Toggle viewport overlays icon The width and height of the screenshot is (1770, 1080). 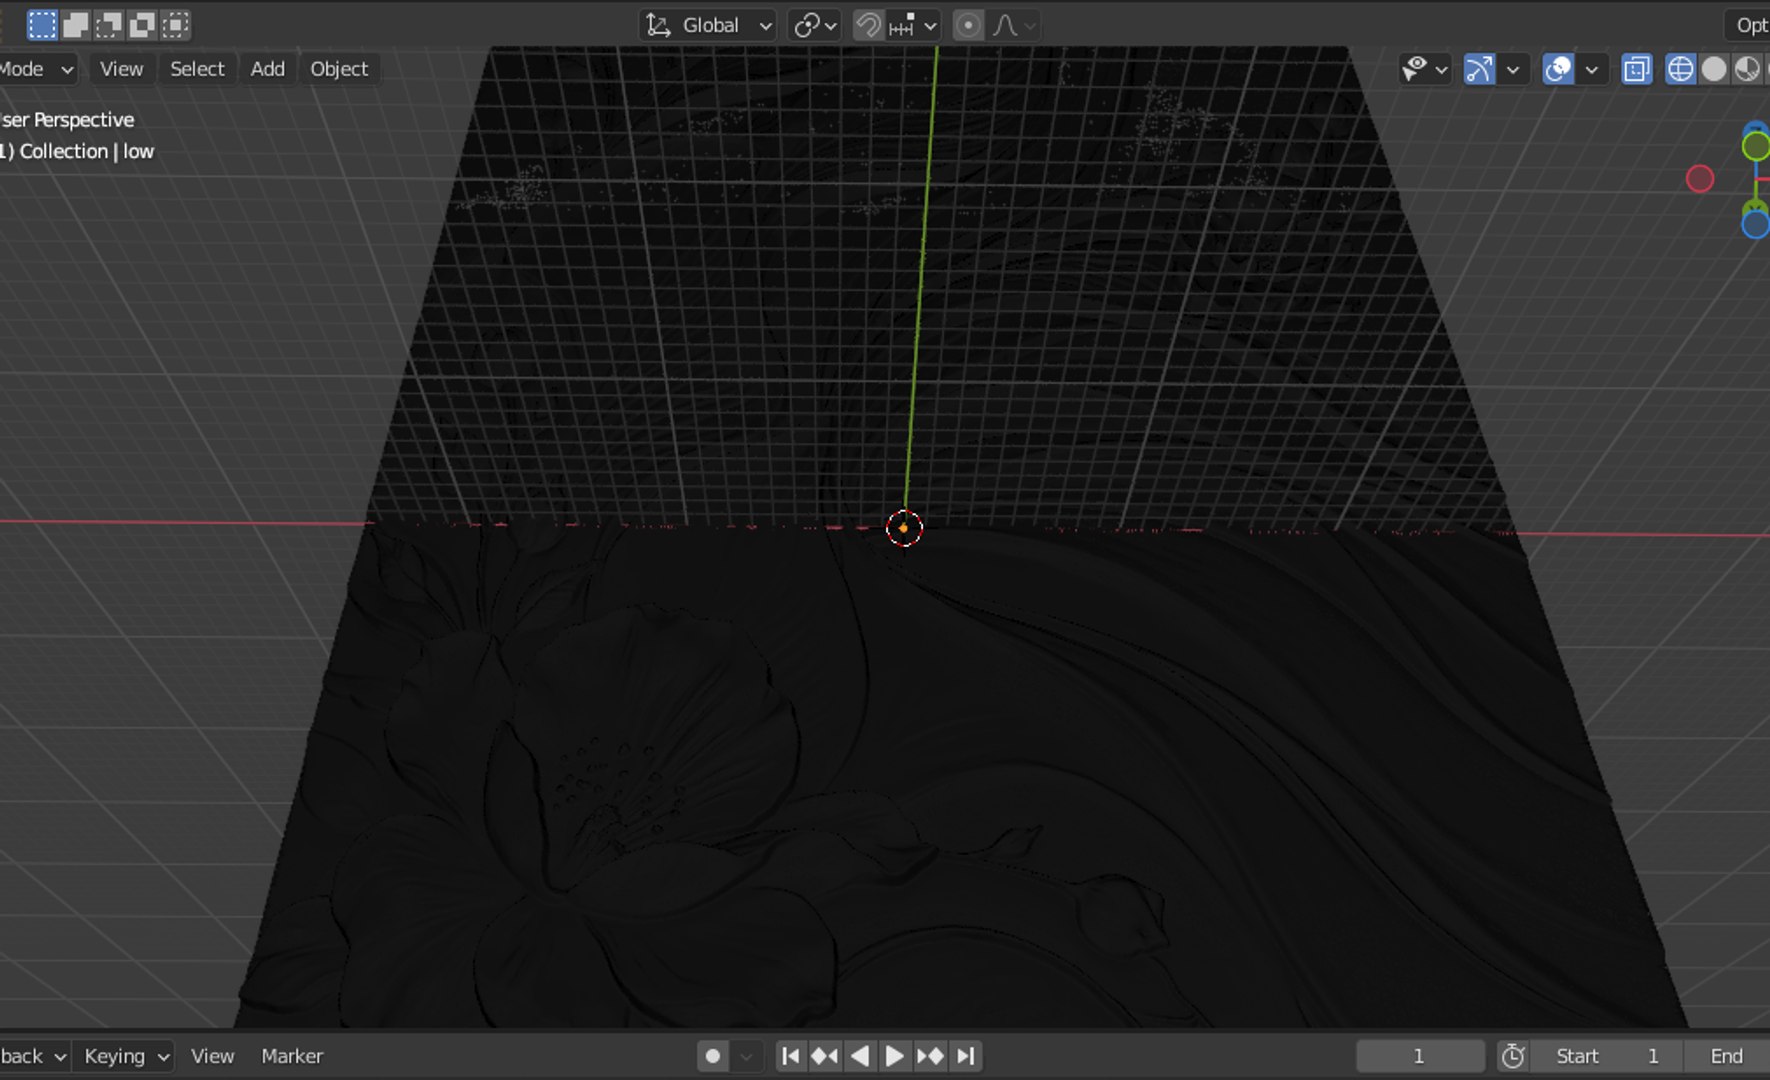point(1558,69)
